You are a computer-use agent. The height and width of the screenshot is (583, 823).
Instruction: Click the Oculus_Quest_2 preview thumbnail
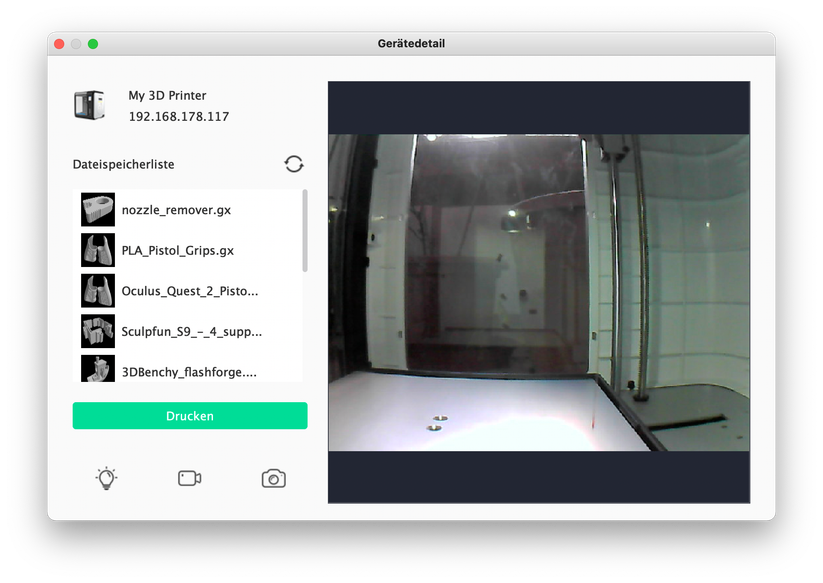tap(98, 291)
